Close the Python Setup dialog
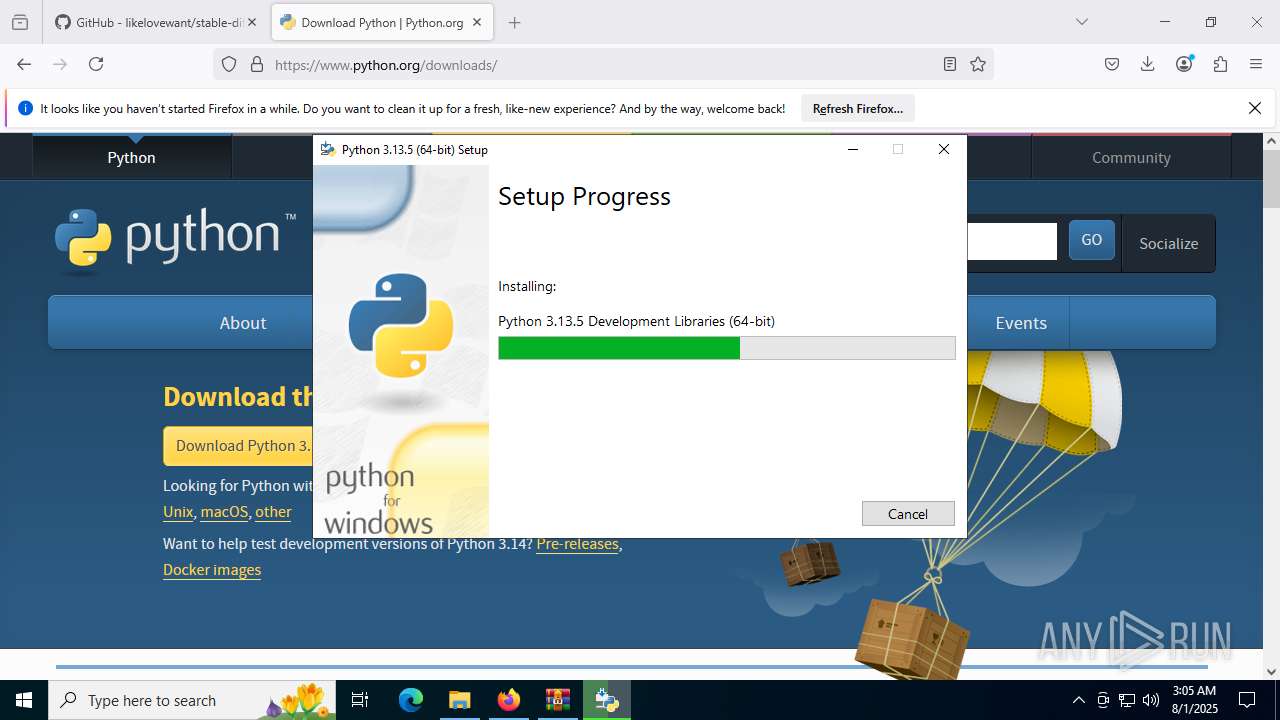 click(943, 149)
